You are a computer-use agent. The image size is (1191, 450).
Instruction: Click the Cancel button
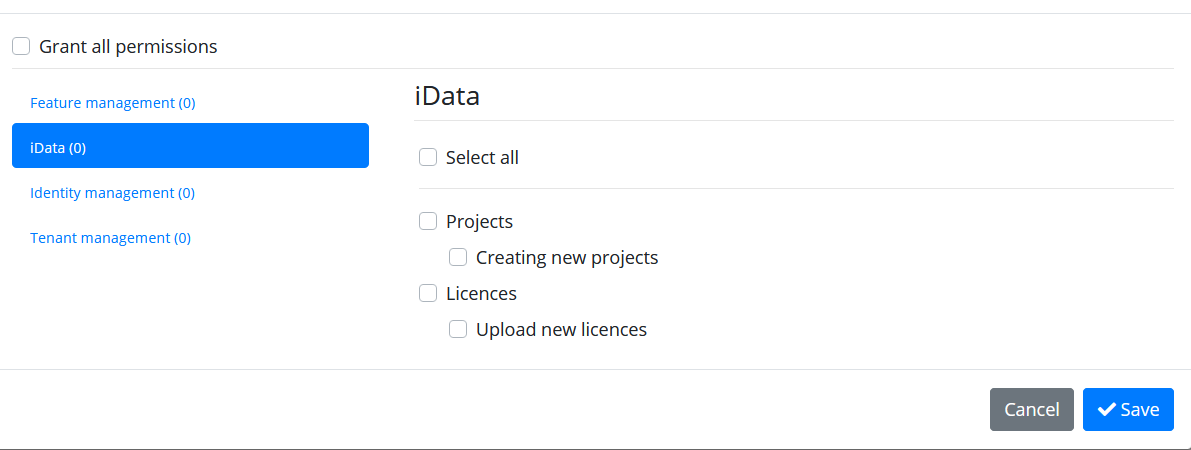point(1031,410)
